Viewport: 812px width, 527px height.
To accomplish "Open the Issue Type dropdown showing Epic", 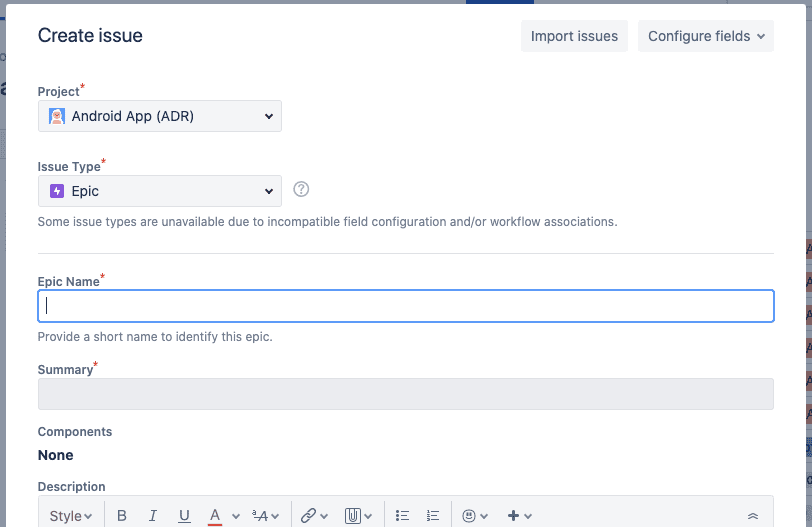I will click(x=160, y=191).
